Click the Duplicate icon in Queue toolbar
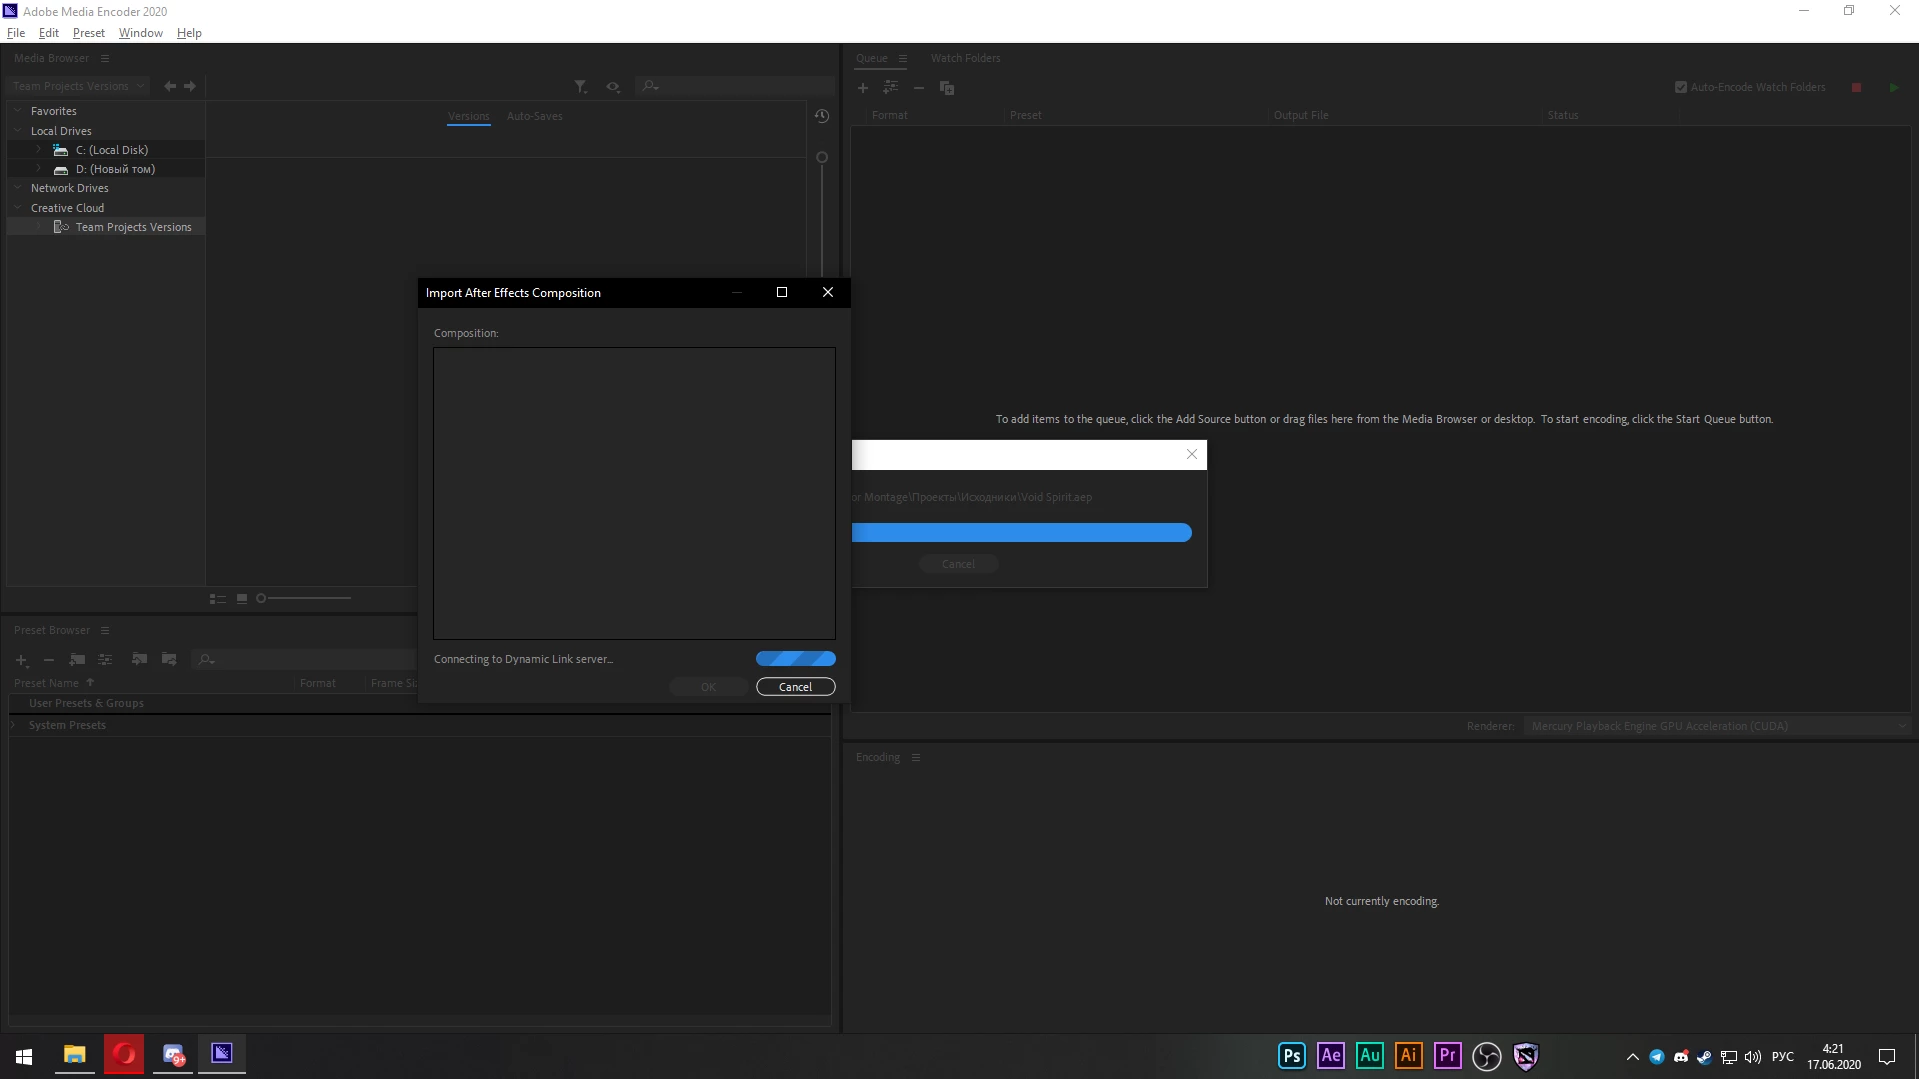Viewport: 1919px width, 1079px height. pyautogui.click(x=947, y=88)
